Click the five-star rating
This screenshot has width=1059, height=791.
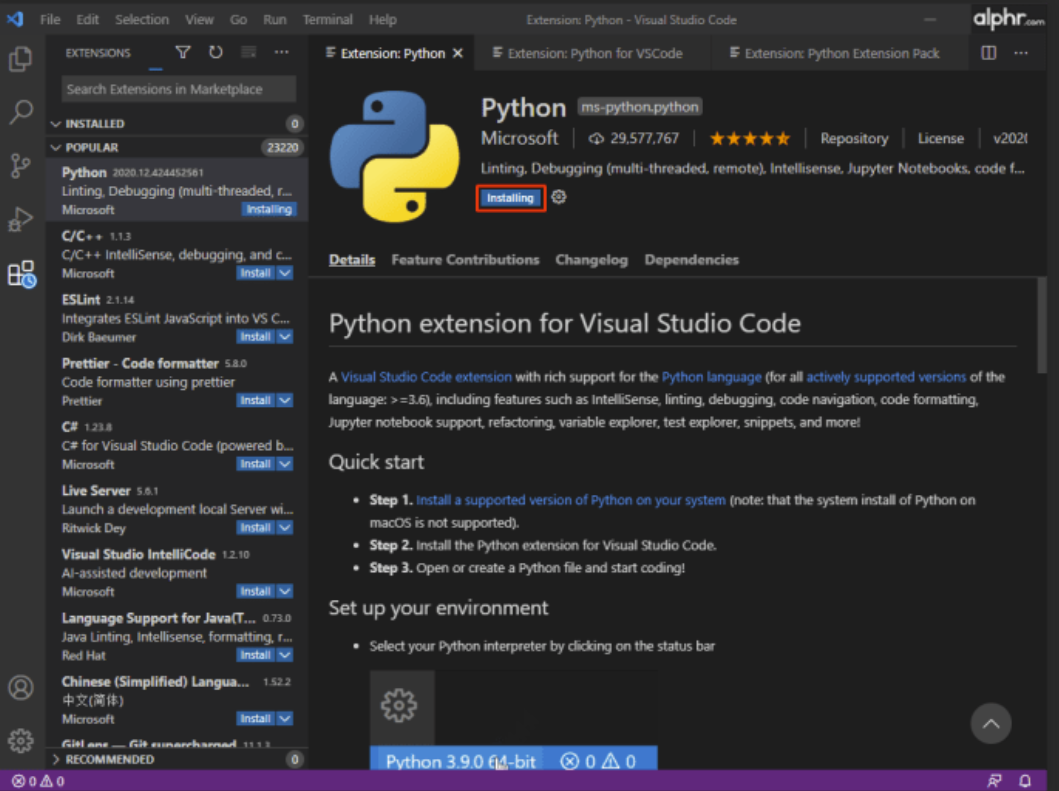750,138
